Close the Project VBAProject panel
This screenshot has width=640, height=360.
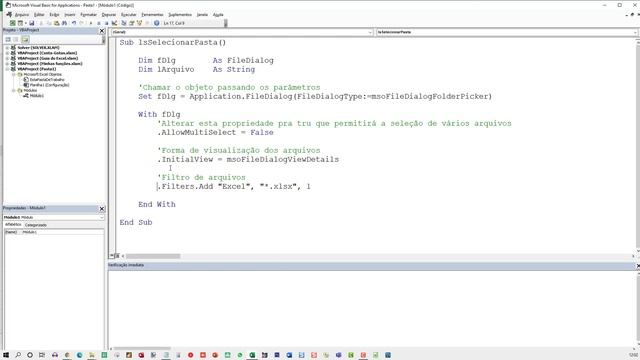[x=102, y=31]
